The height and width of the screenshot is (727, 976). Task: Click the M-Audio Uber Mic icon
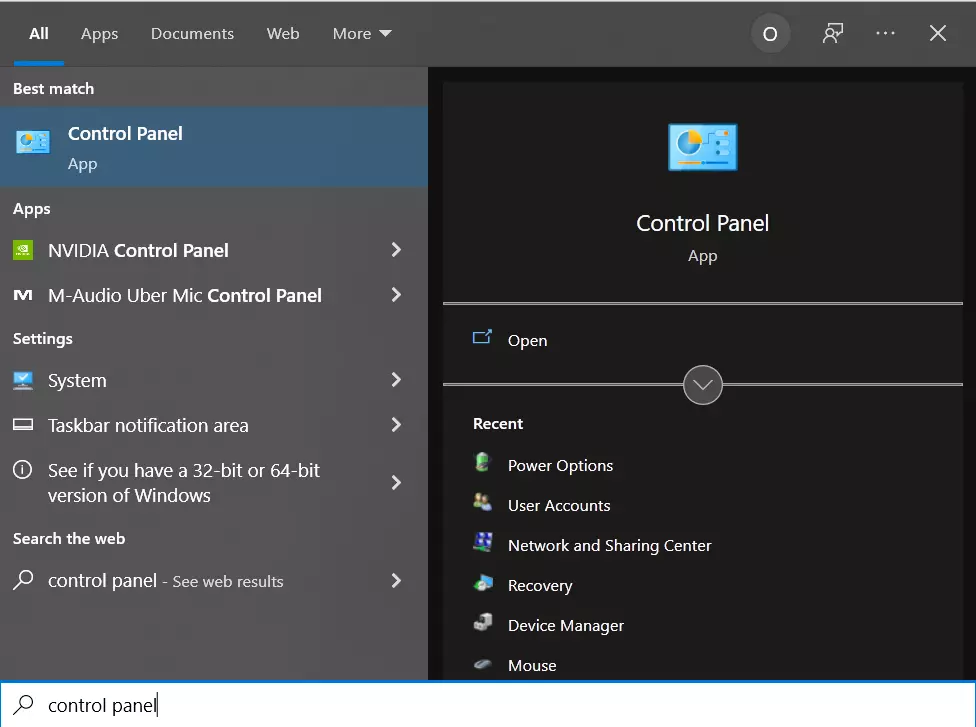pos(23,295)
